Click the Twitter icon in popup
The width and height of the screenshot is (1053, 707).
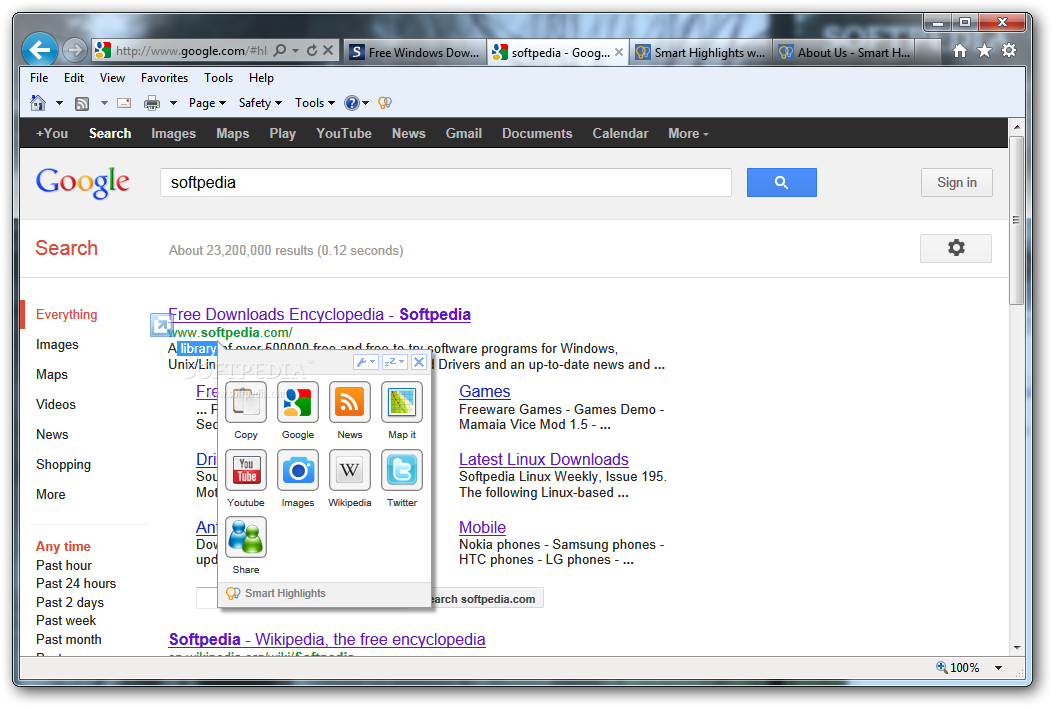(x=402, y=470)
